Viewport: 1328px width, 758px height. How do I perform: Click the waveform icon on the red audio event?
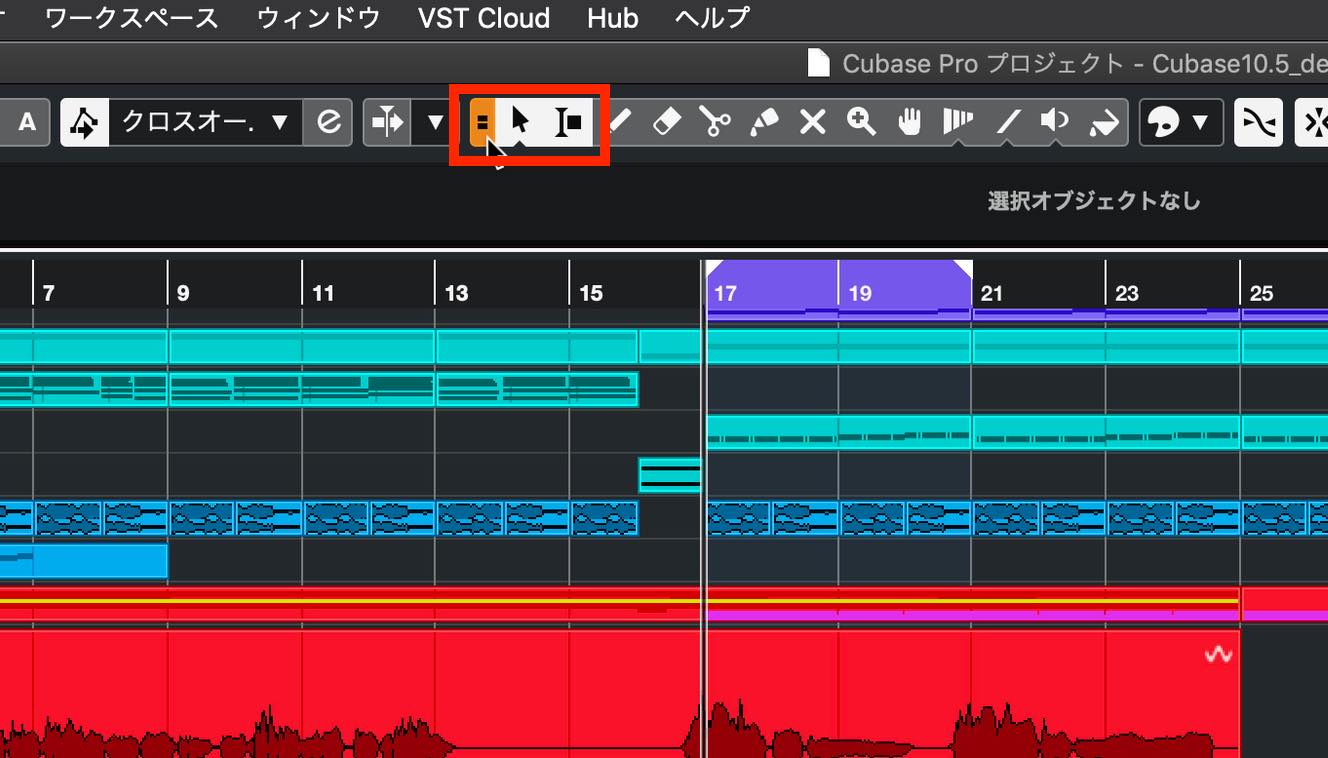1218,655
